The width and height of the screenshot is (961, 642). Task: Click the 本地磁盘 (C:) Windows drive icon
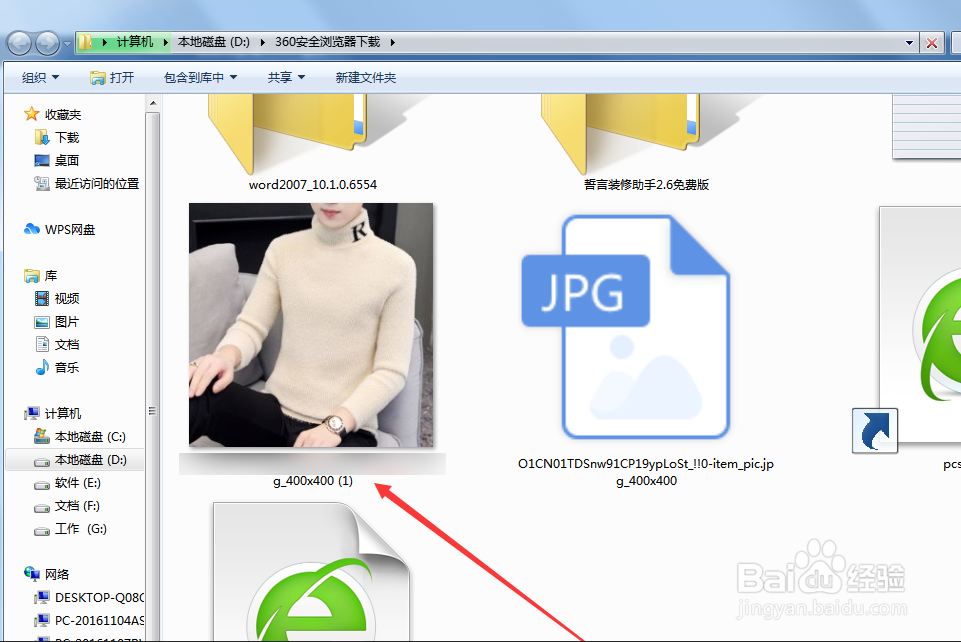[42, 436]
